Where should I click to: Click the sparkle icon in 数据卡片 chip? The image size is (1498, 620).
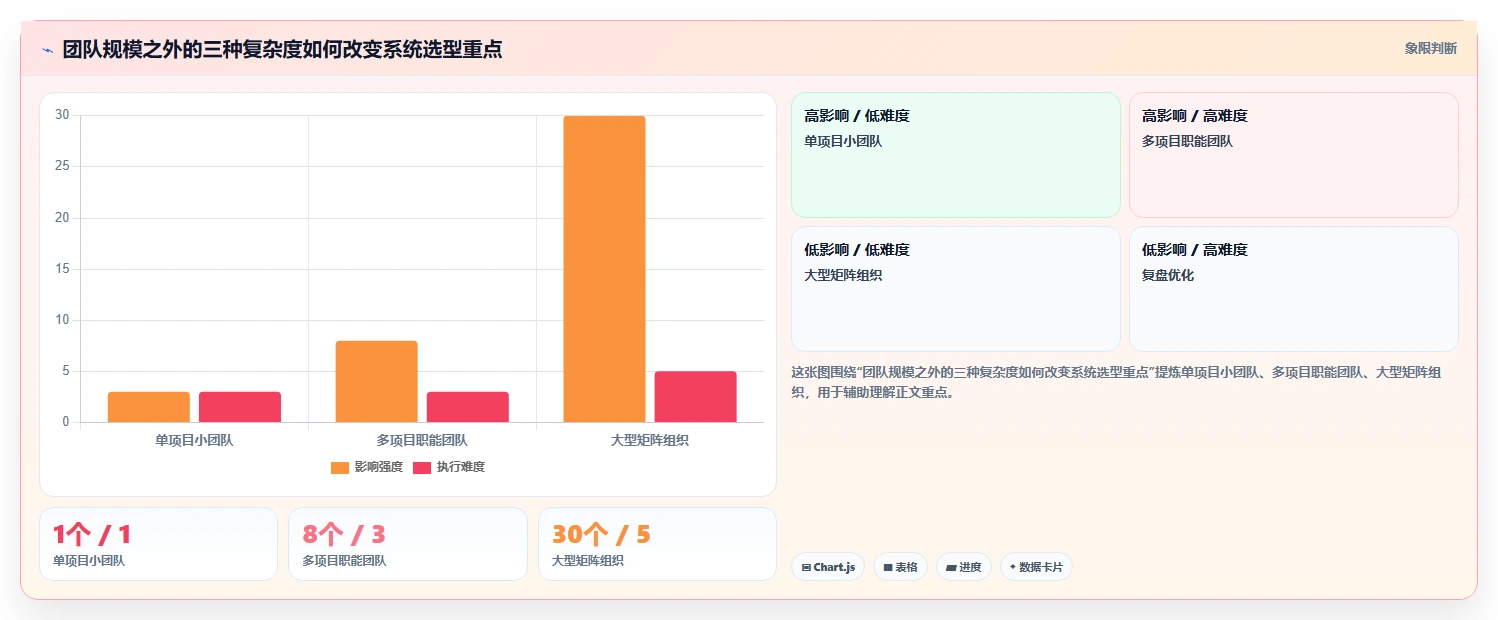tap(1013, 567)
